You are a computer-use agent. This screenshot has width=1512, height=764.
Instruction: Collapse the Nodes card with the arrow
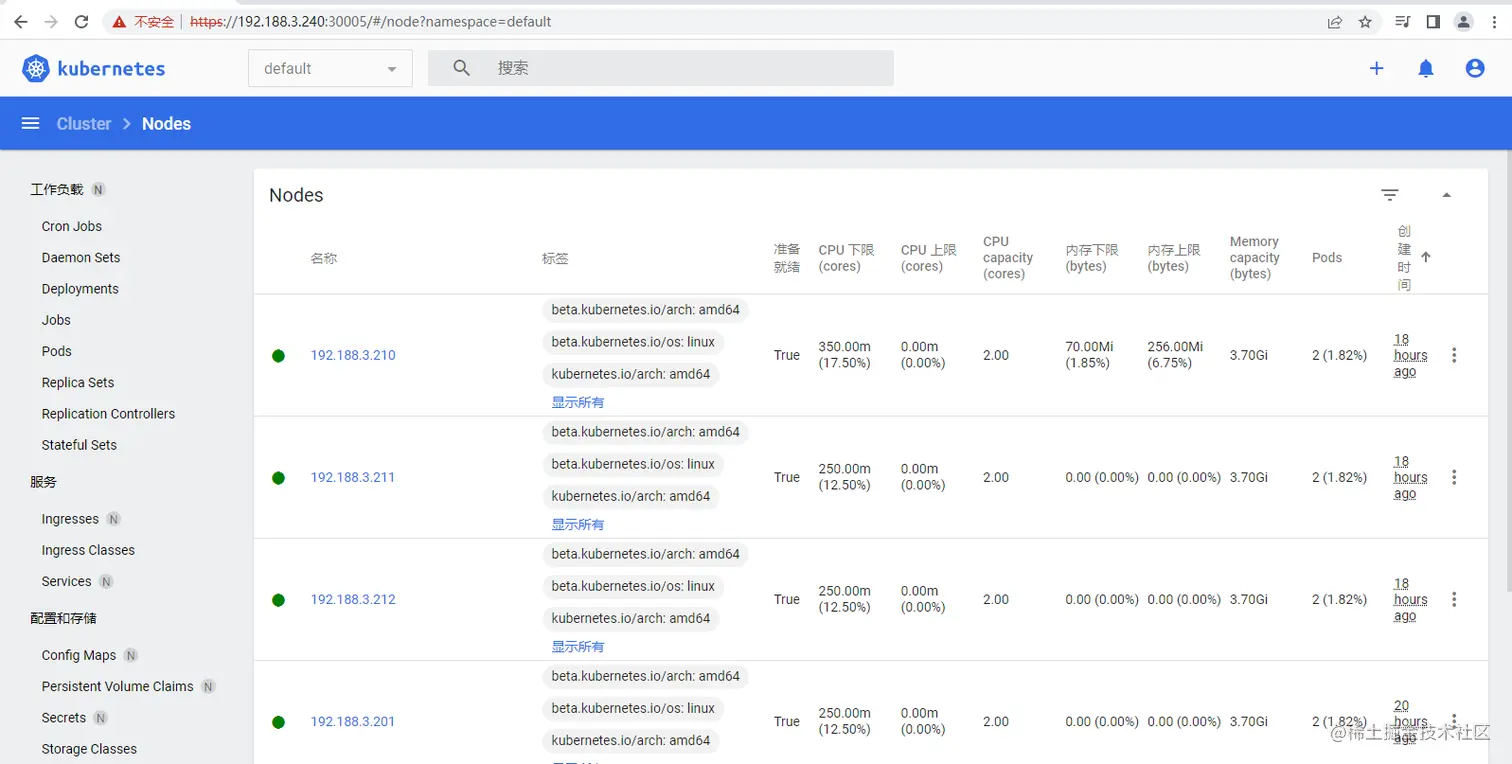1446,195
